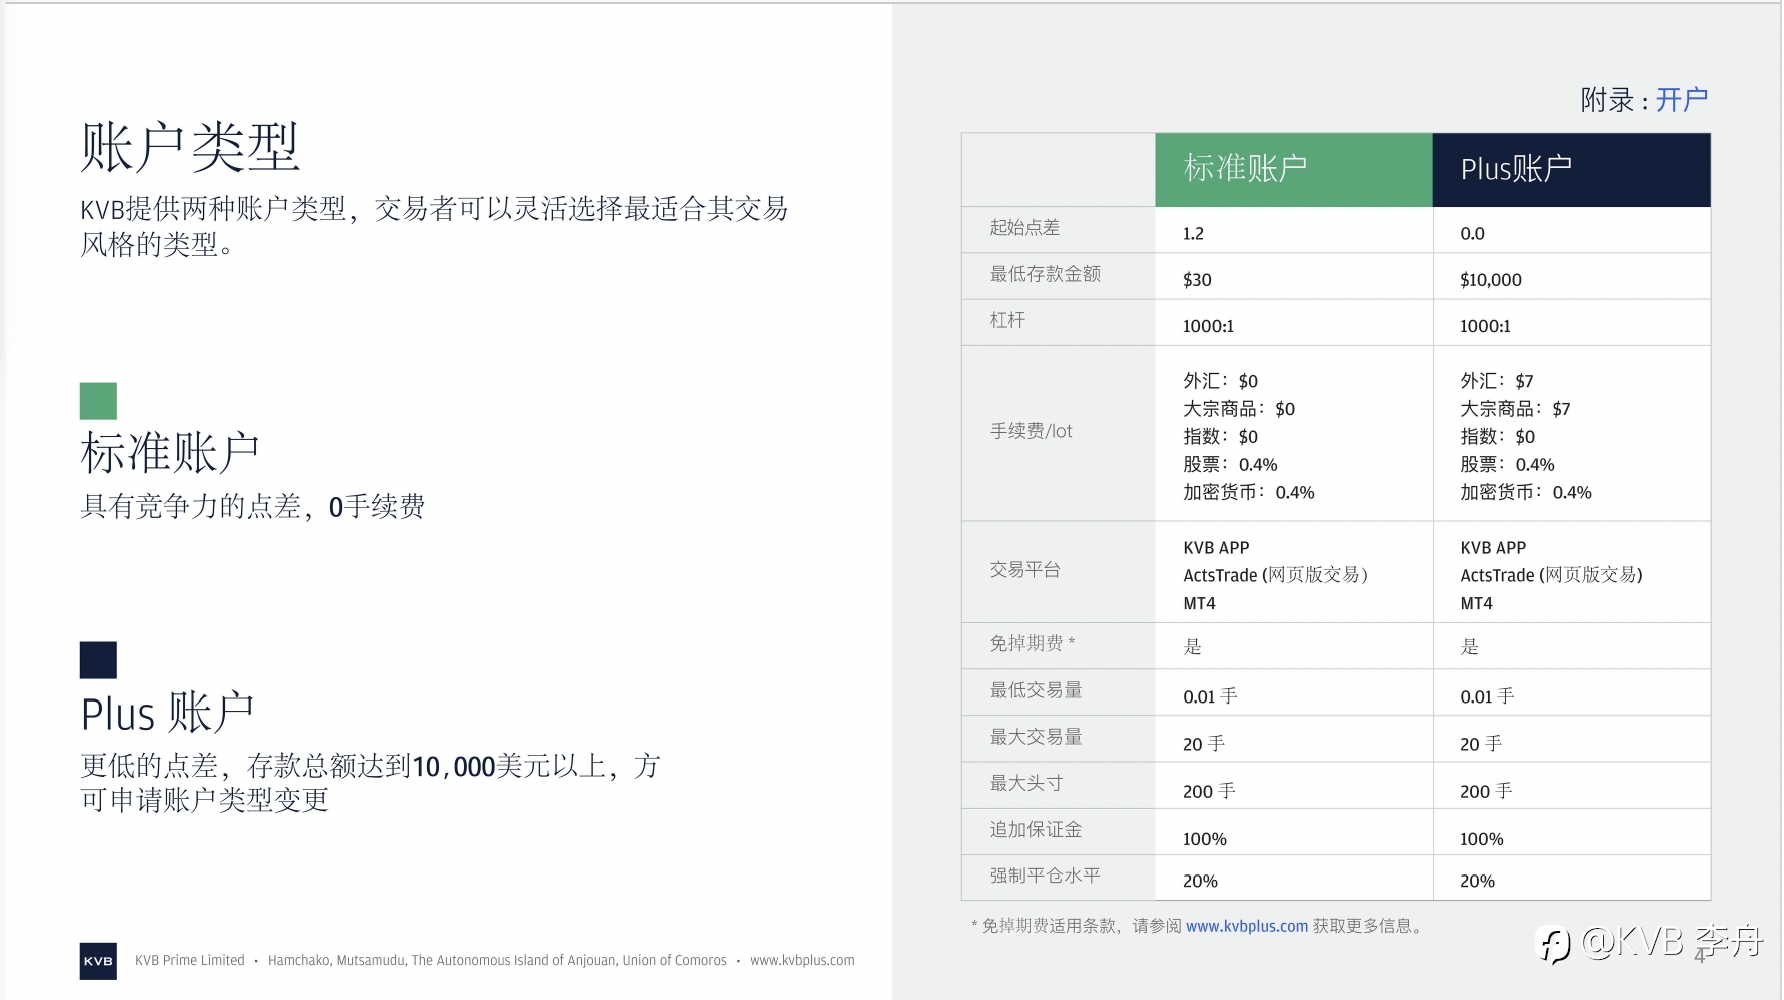
Task: Click the 最低存款金额 row label
Action: (x=1045, y=274)
